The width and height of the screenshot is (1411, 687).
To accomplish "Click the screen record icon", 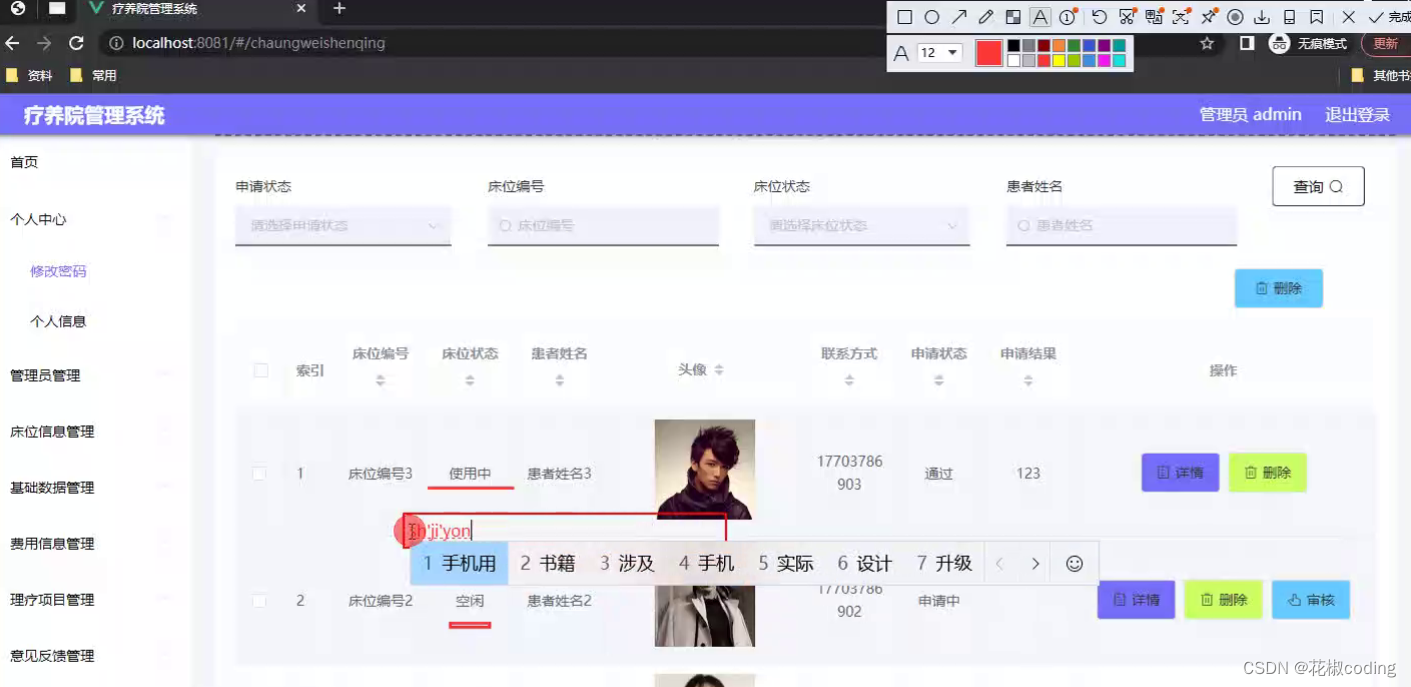I will tap(1235, 17).
